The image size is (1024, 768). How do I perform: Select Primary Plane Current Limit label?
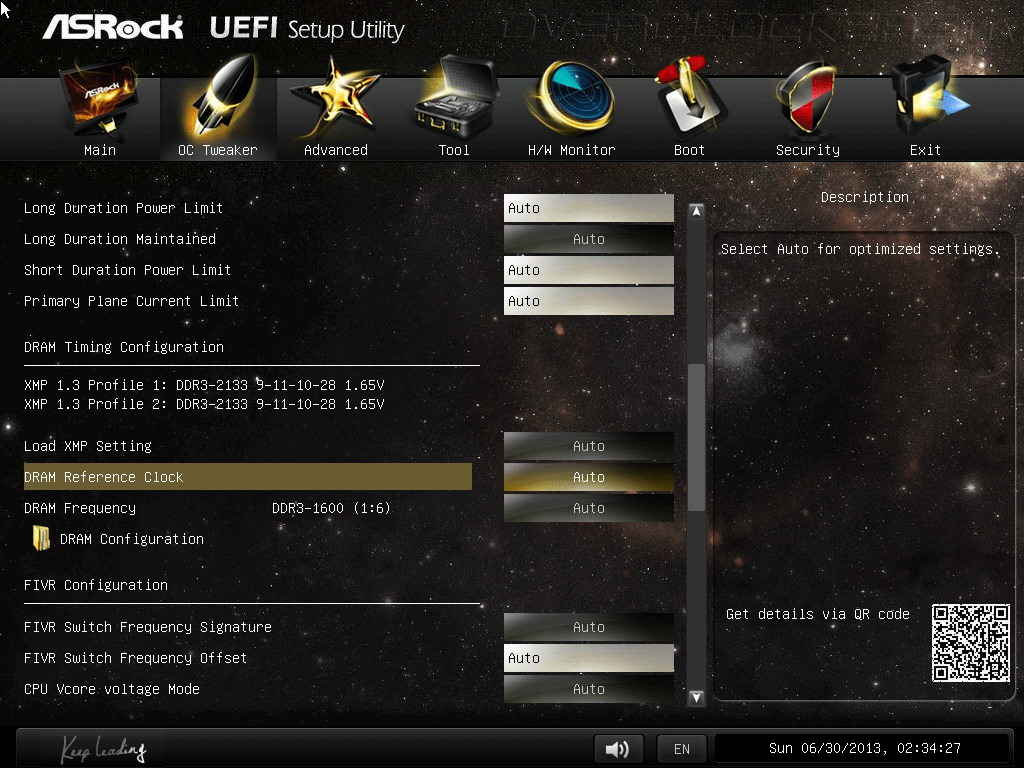[x=131, y=301]
